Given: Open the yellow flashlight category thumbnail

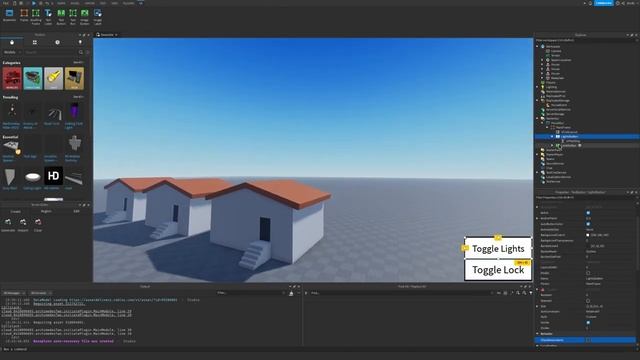Looking at the screenshot, I should point(53,78).
